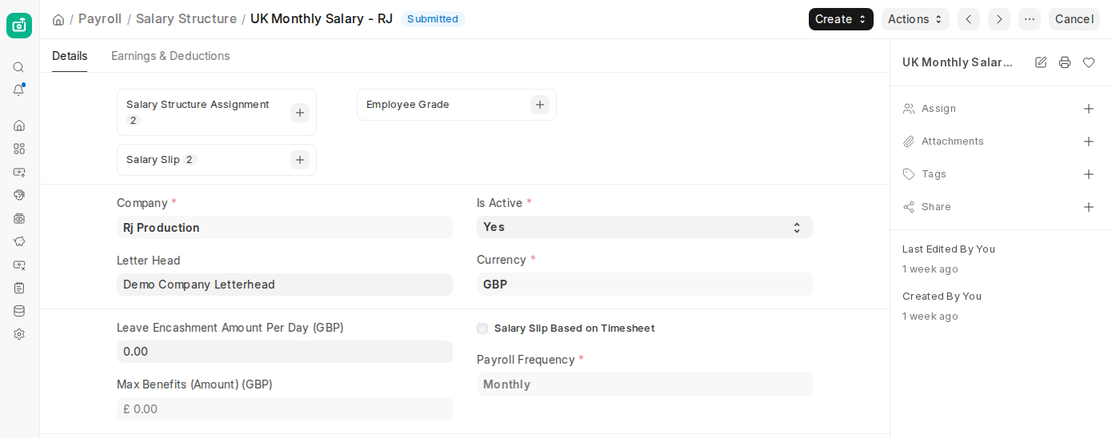Screen dimensions: 1120x438
Task: Open the Actions dropdown button
Action: [x=915, y=19]
